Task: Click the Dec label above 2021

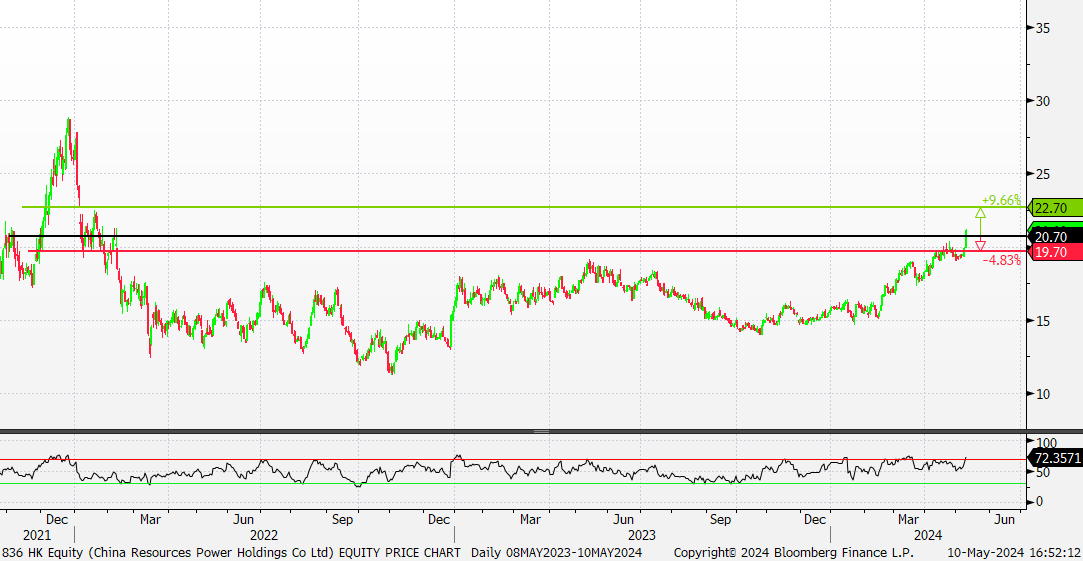Action: pos(55,519)
